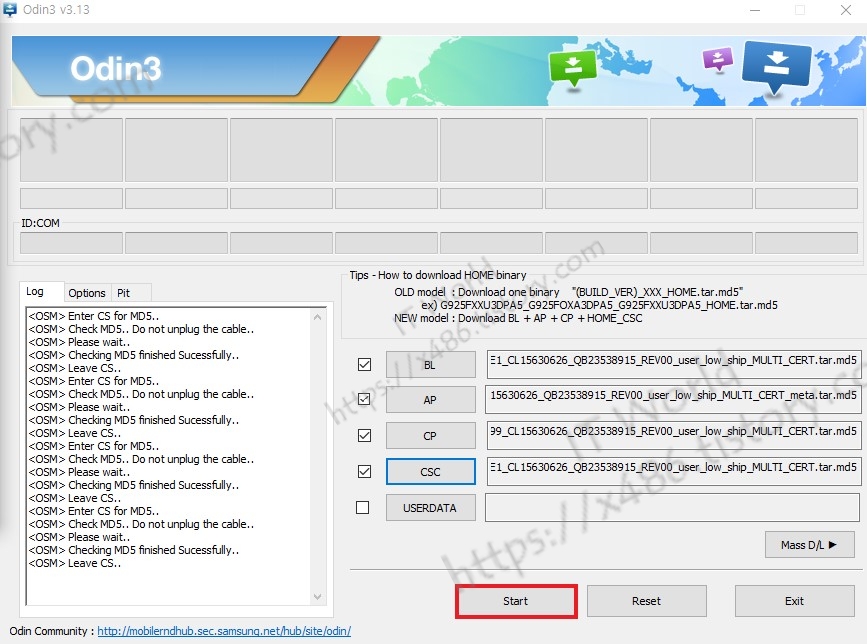This screenshot has width=867, height=644.
Task: Click the AP file path field
Action: point(673,399)
